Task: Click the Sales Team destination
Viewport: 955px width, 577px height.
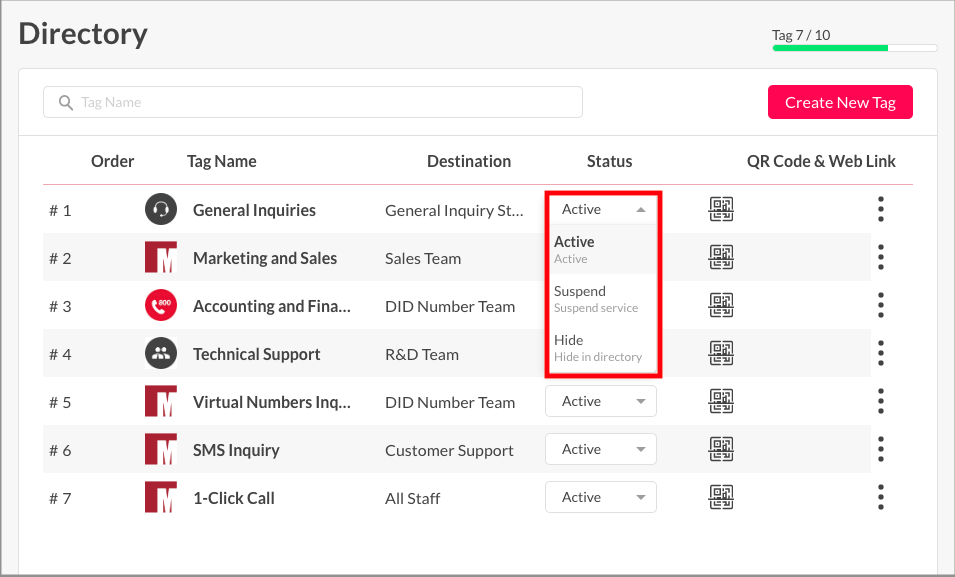Action: pos(423,258)
